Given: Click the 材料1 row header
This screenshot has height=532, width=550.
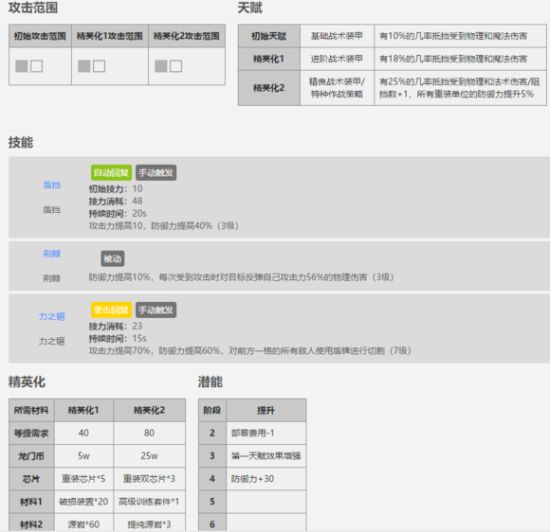Looking at the screenshot, I should (32, 502).
